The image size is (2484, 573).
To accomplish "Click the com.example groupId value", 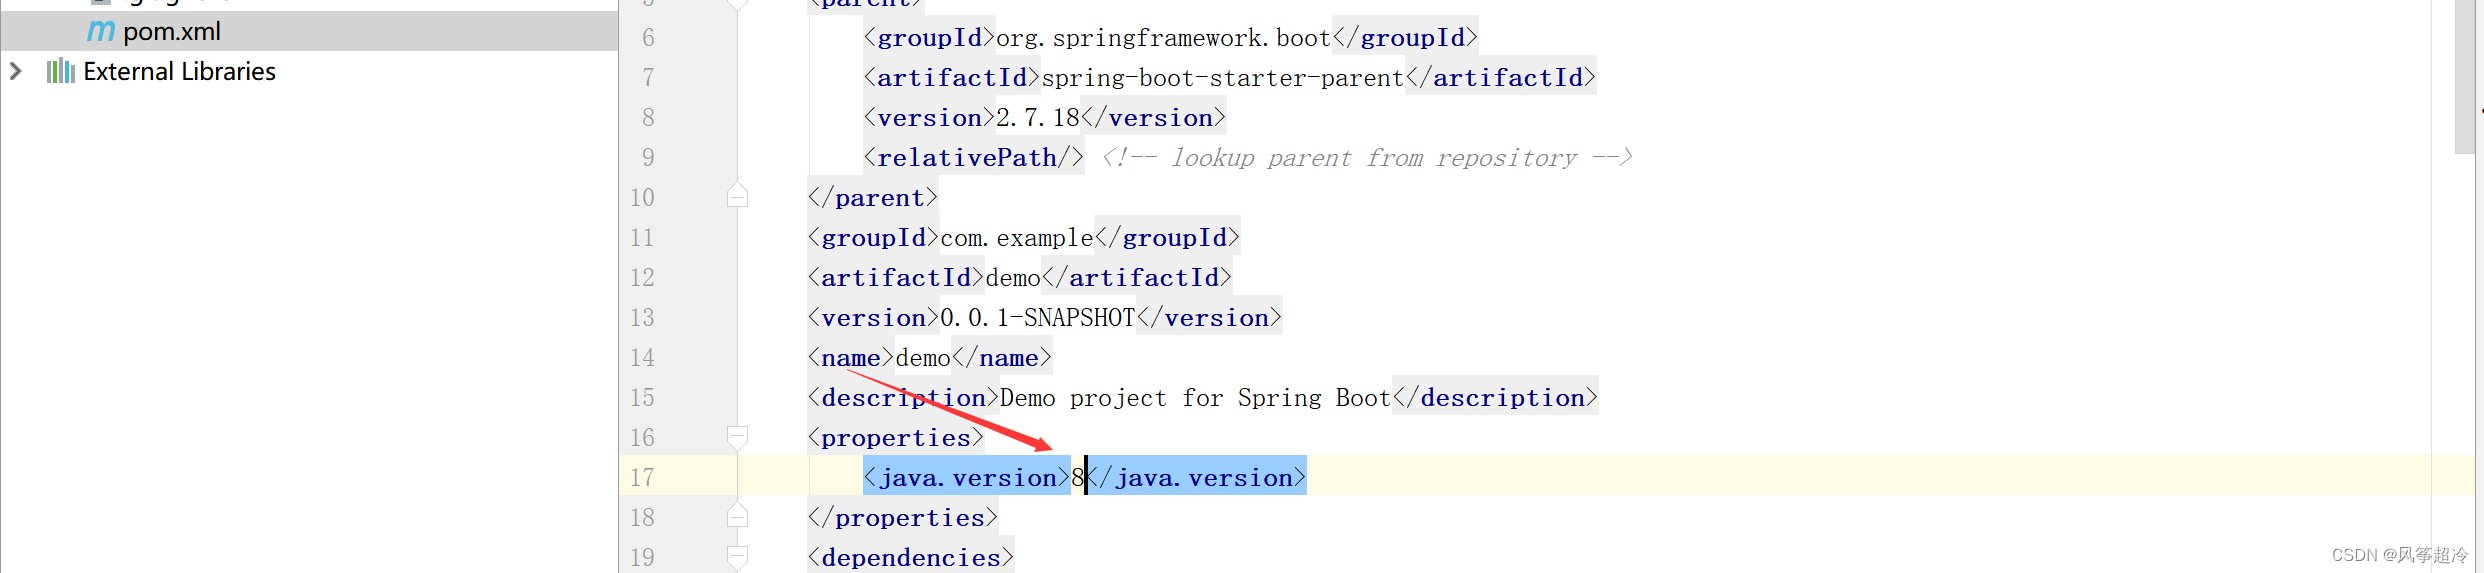I will pos(1016,238).
